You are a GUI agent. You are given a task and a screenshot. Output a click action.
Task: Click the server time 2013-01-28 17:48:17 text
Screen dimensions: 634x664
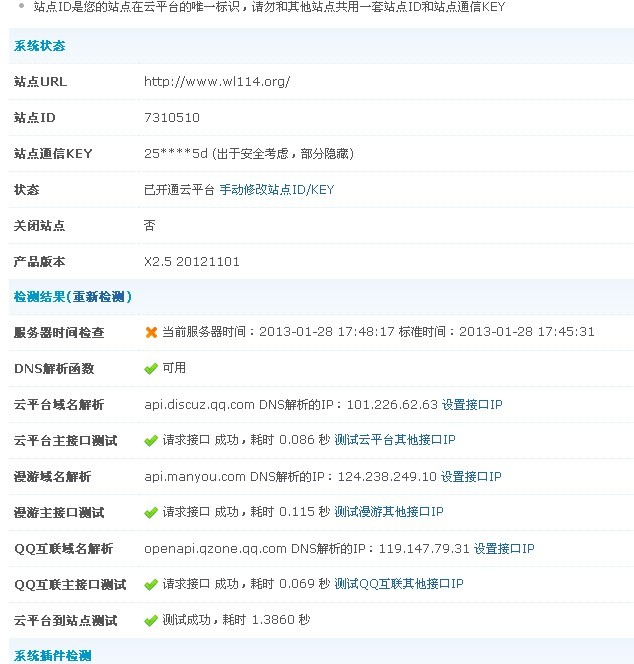click(327, 332)
